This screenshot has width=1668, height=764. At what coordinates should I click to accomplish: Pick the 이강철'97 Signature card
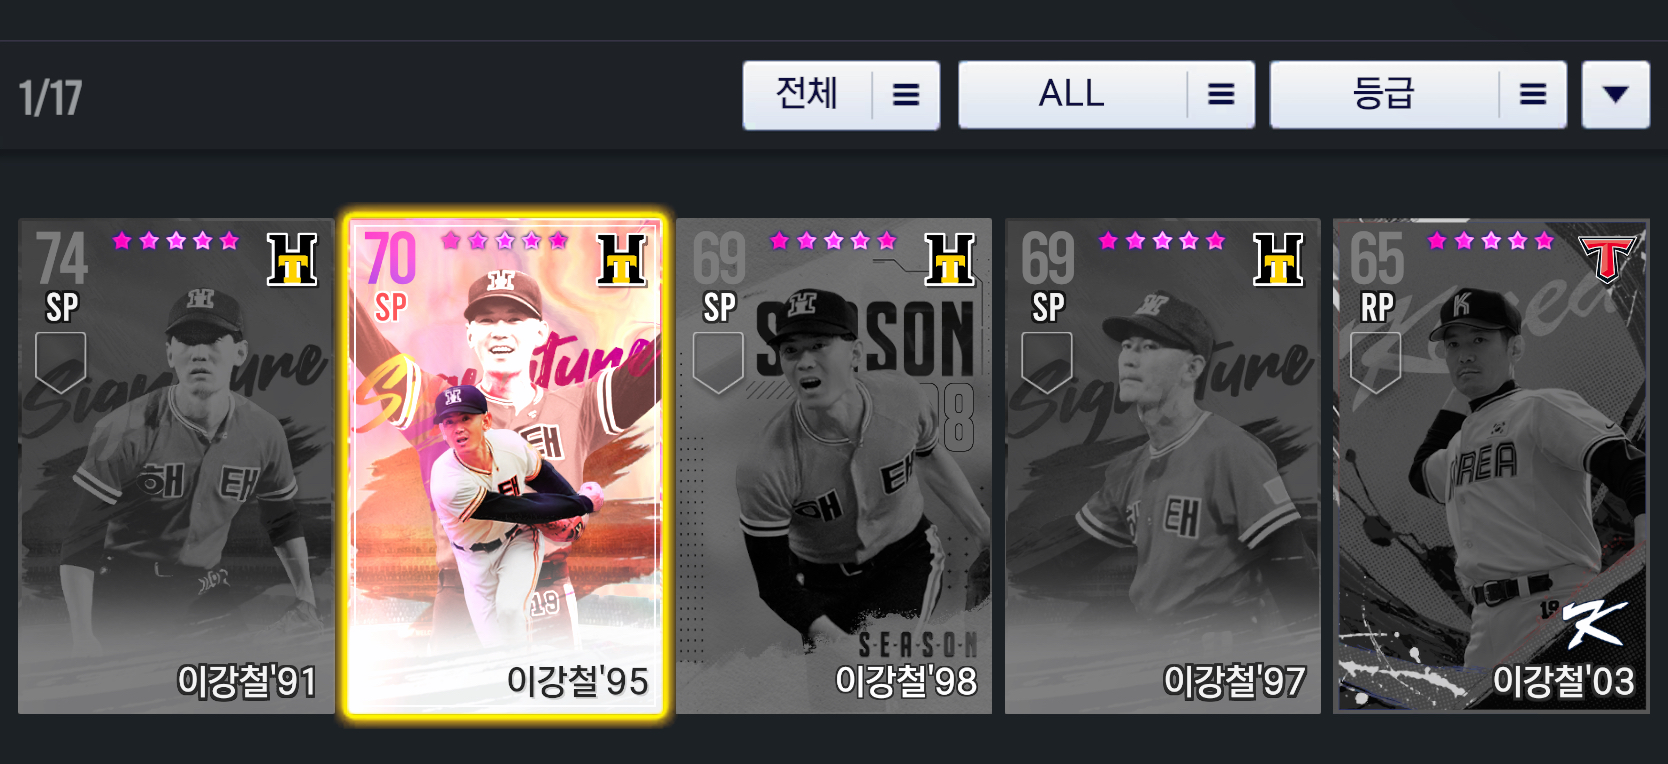[1163, 466]
